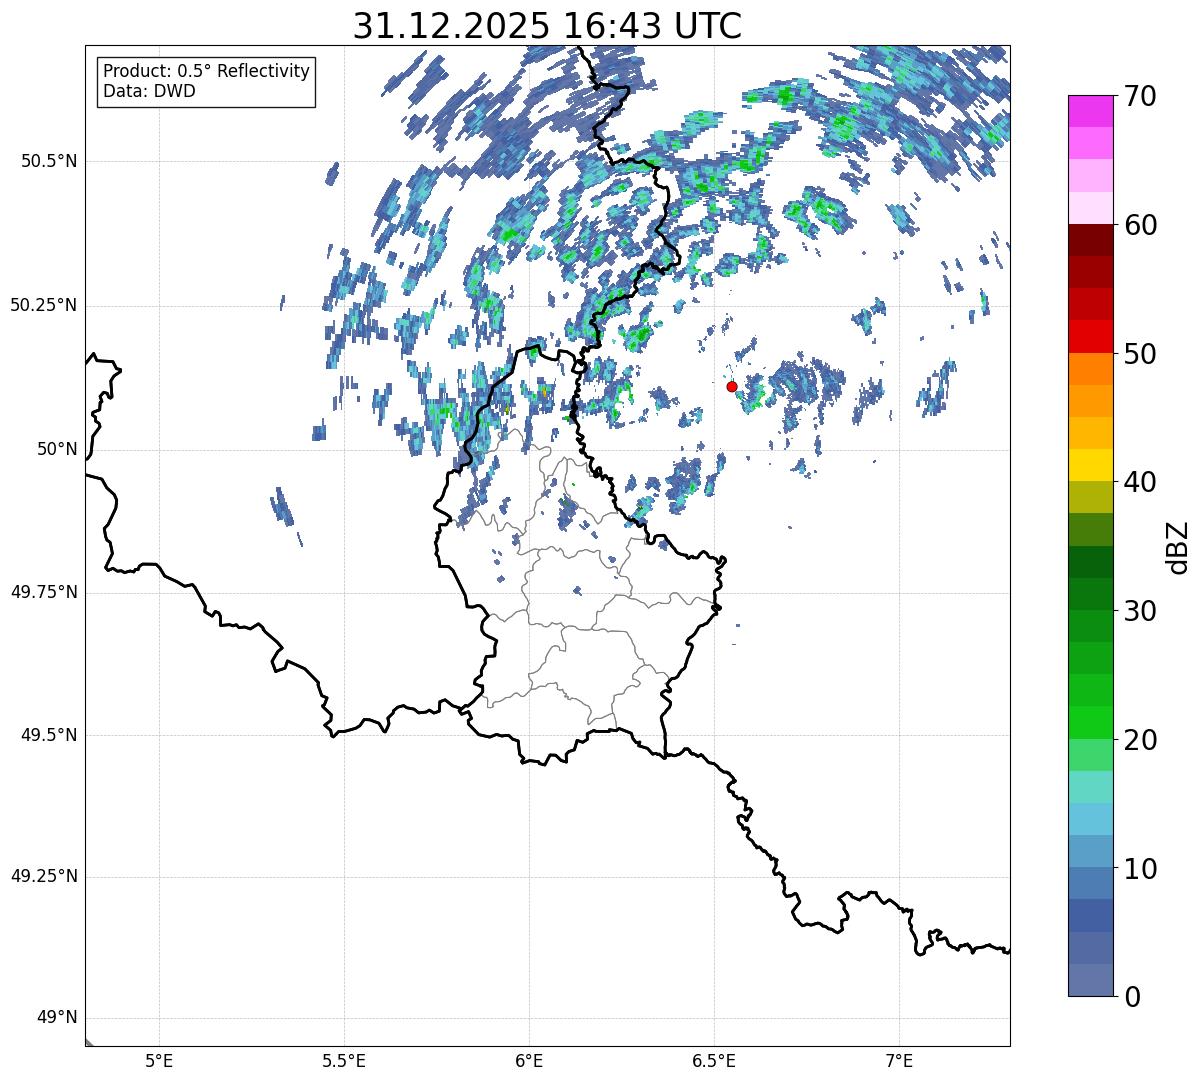
Task: Click the dBZ colorbar axis label
Action: point(1178,547)
